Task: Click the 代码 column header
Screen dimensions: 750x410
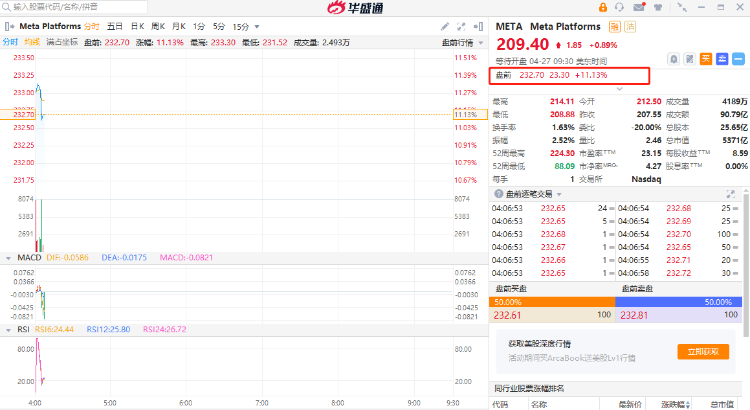Action: [x=500, y=405]
